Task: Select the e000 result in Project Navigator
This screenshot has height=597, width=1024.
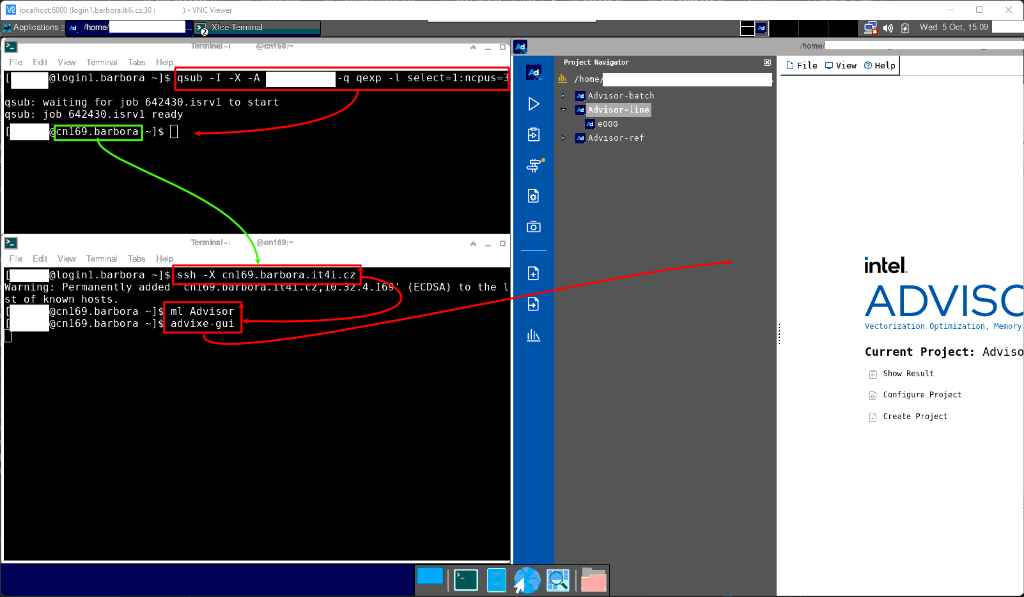Action: click(607, 124)
